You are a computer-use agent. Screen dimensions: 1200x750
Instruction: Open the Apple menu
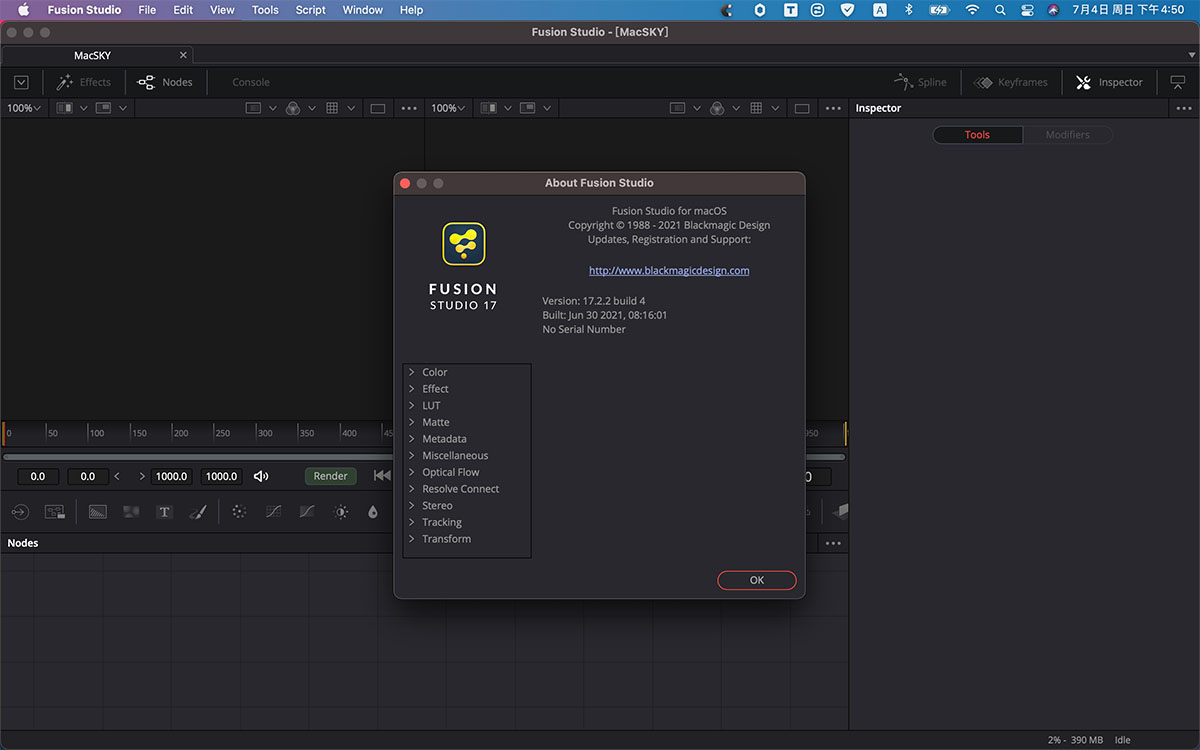pyautogui.click(x=24, y=10)
